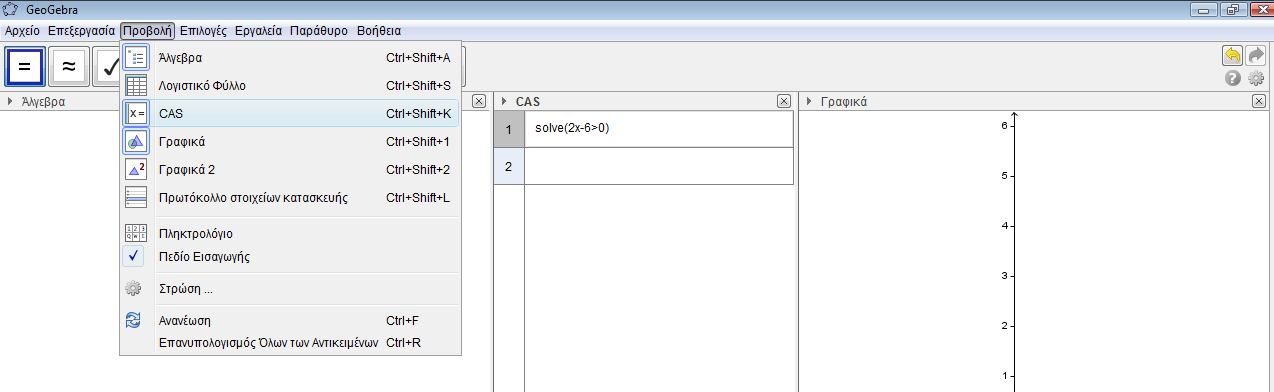
Task: Click the Άλγεβρα view icon in menu
Action: 136,58
